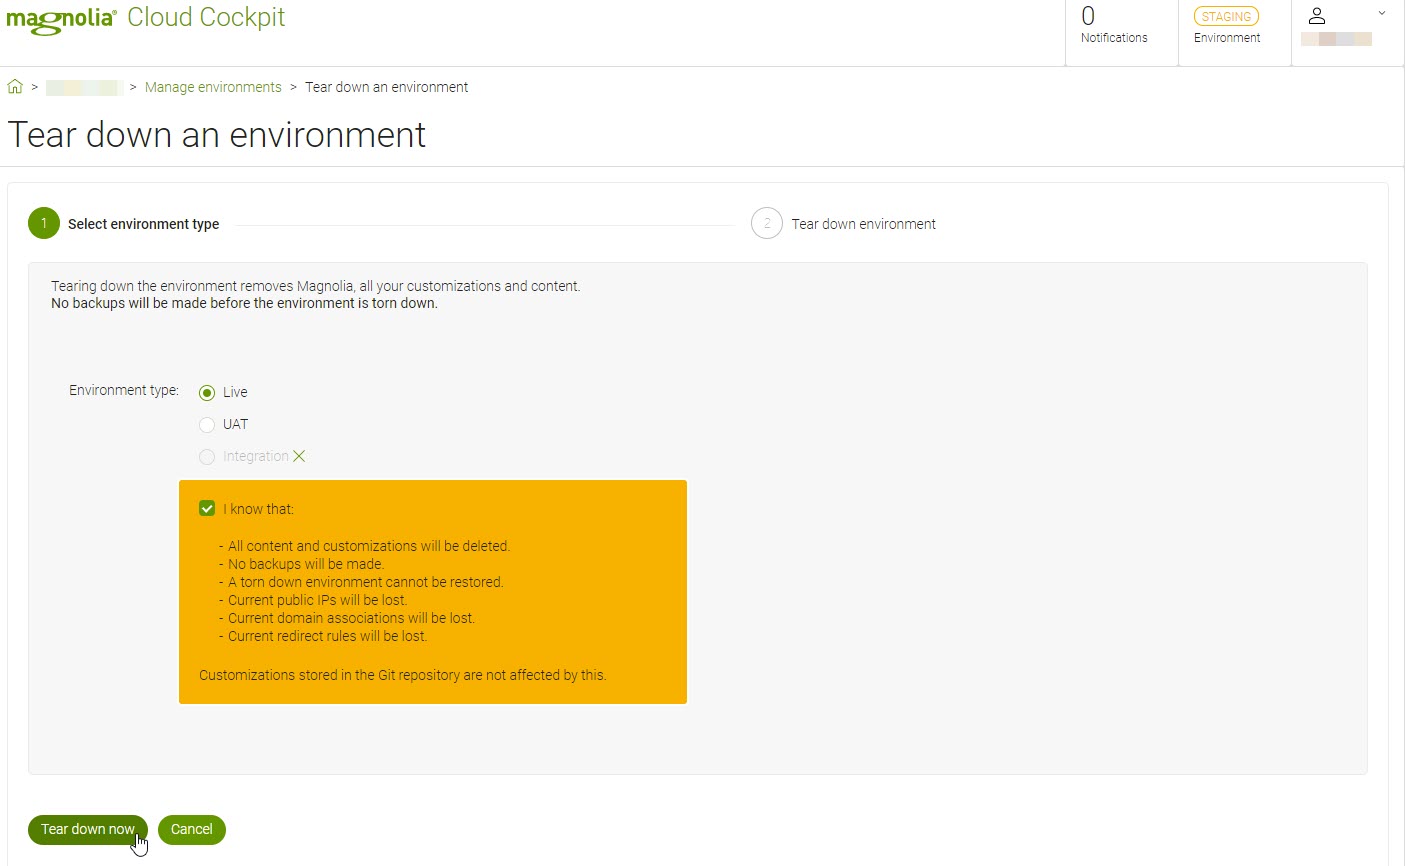1405x866 pixels.
Task: Click 'All content and customizations will be deleted.'
Action: 369,546
